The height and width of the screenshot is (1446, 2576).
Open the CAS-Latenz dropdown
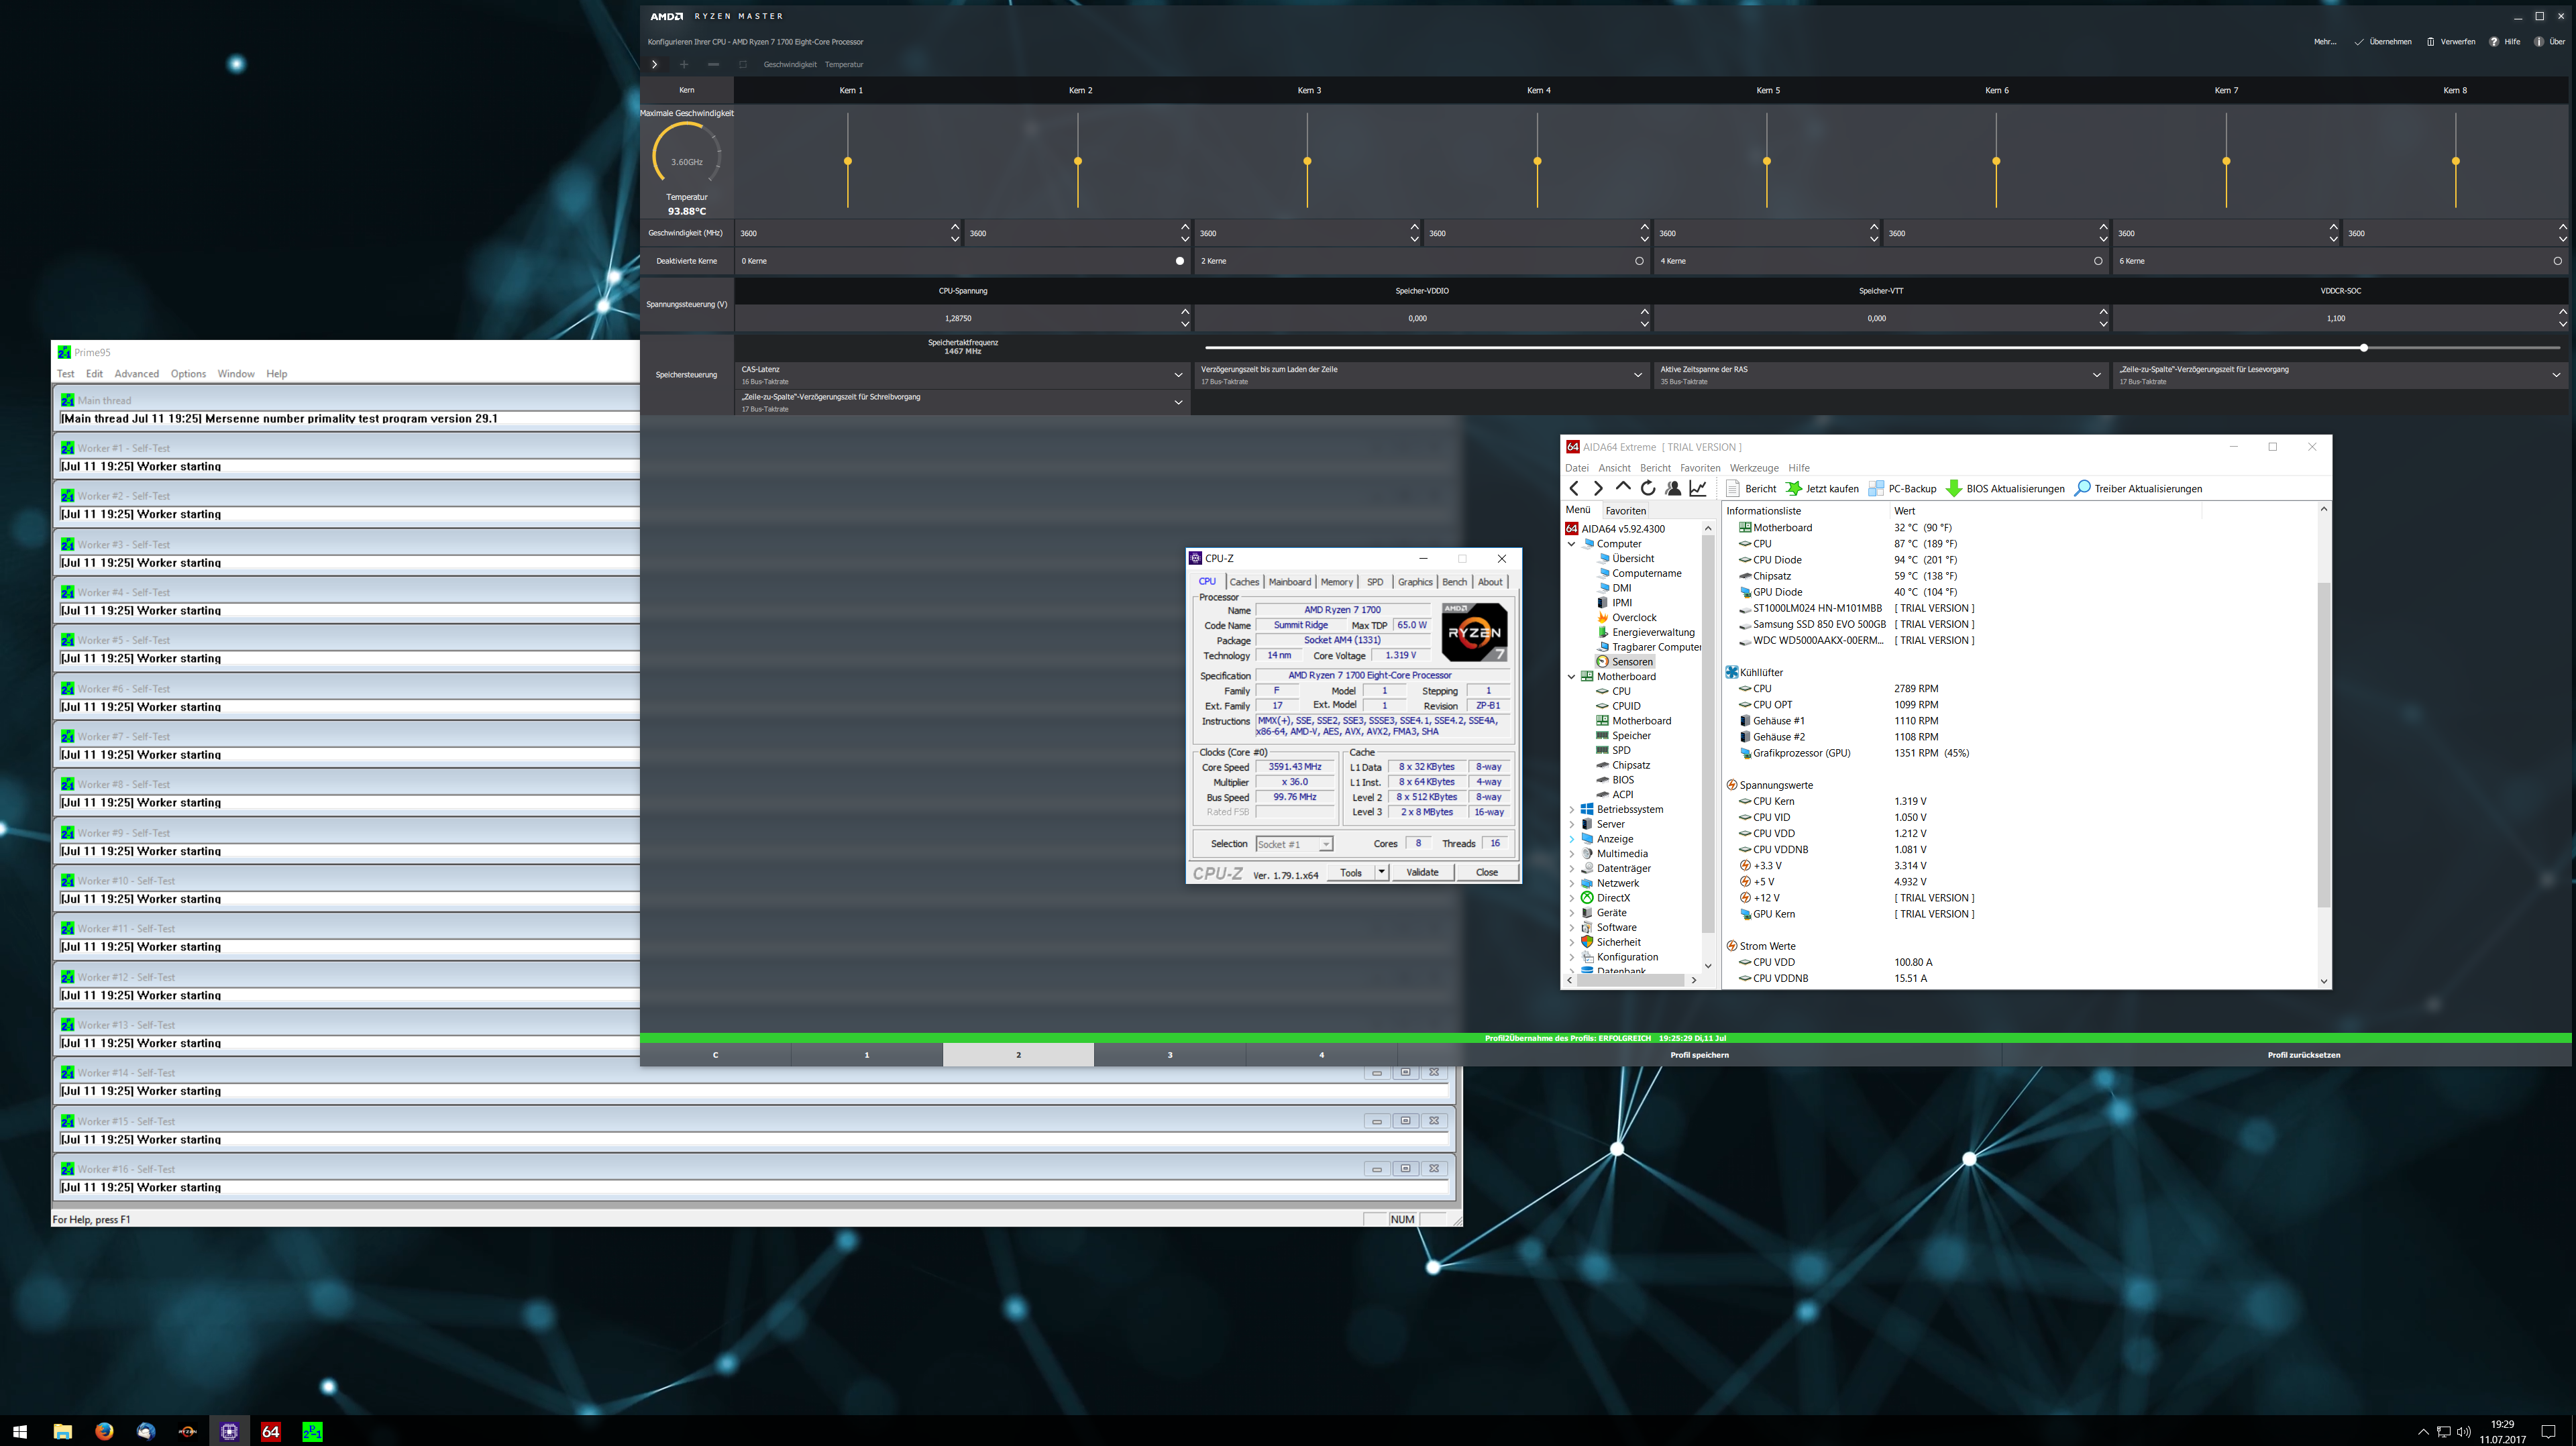pyautogui.click(x=1178, y=375)
